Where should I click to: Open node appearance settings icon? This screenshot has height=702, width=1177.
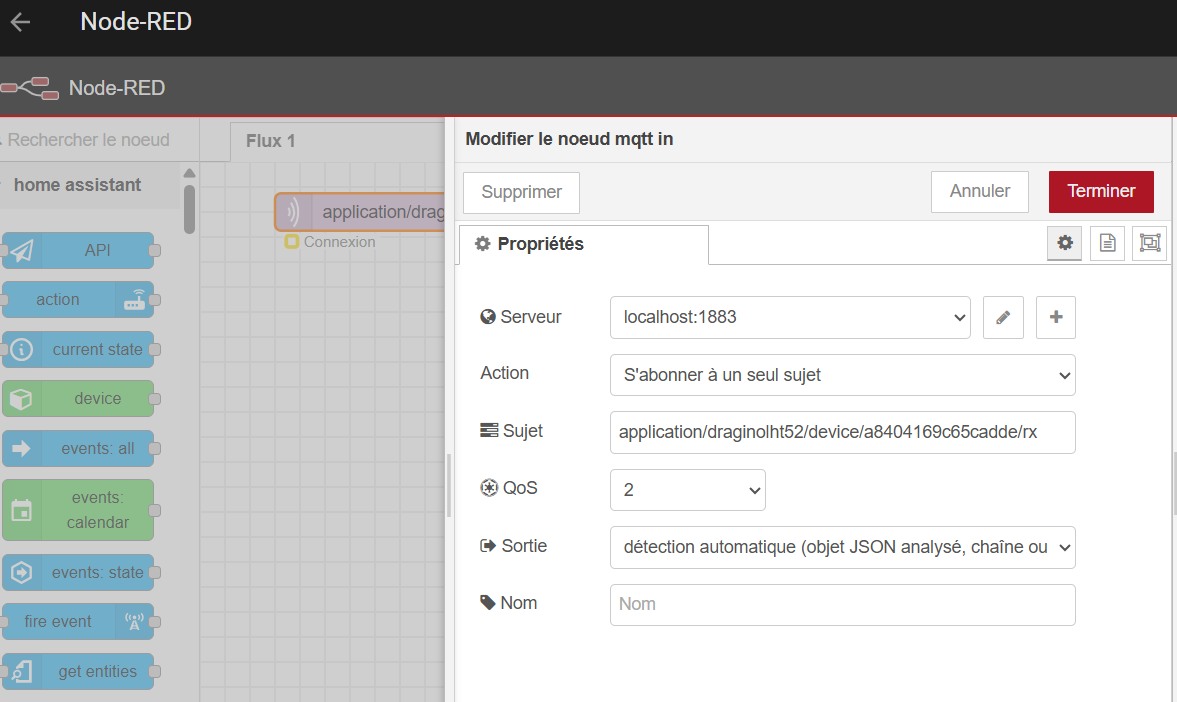[x=1150, y=243]
